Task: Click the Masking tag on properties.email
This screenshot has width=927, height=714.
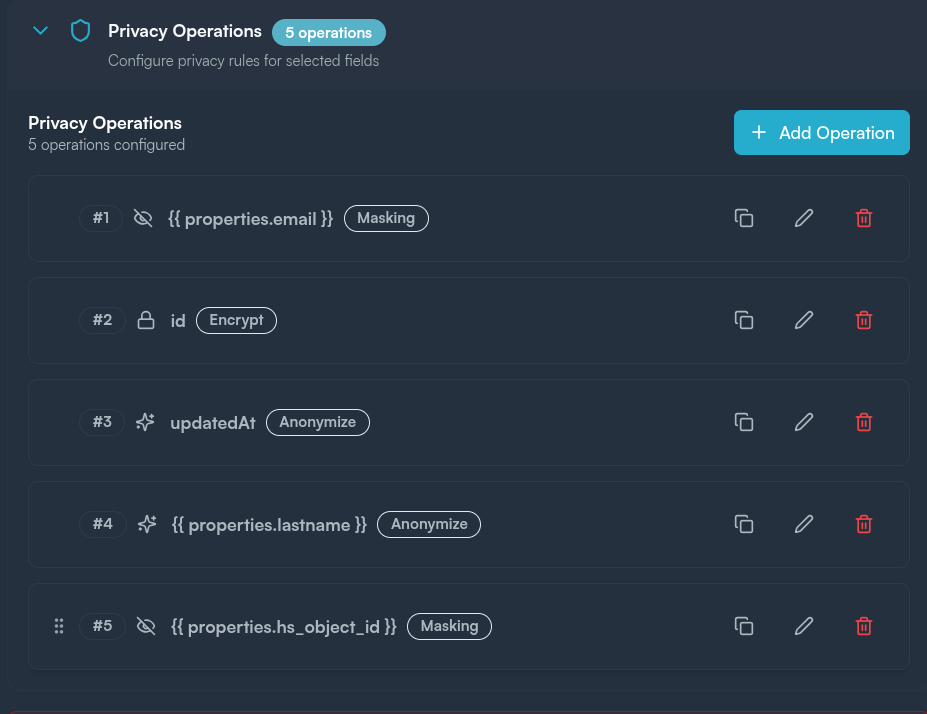Action: pos(386,218)
